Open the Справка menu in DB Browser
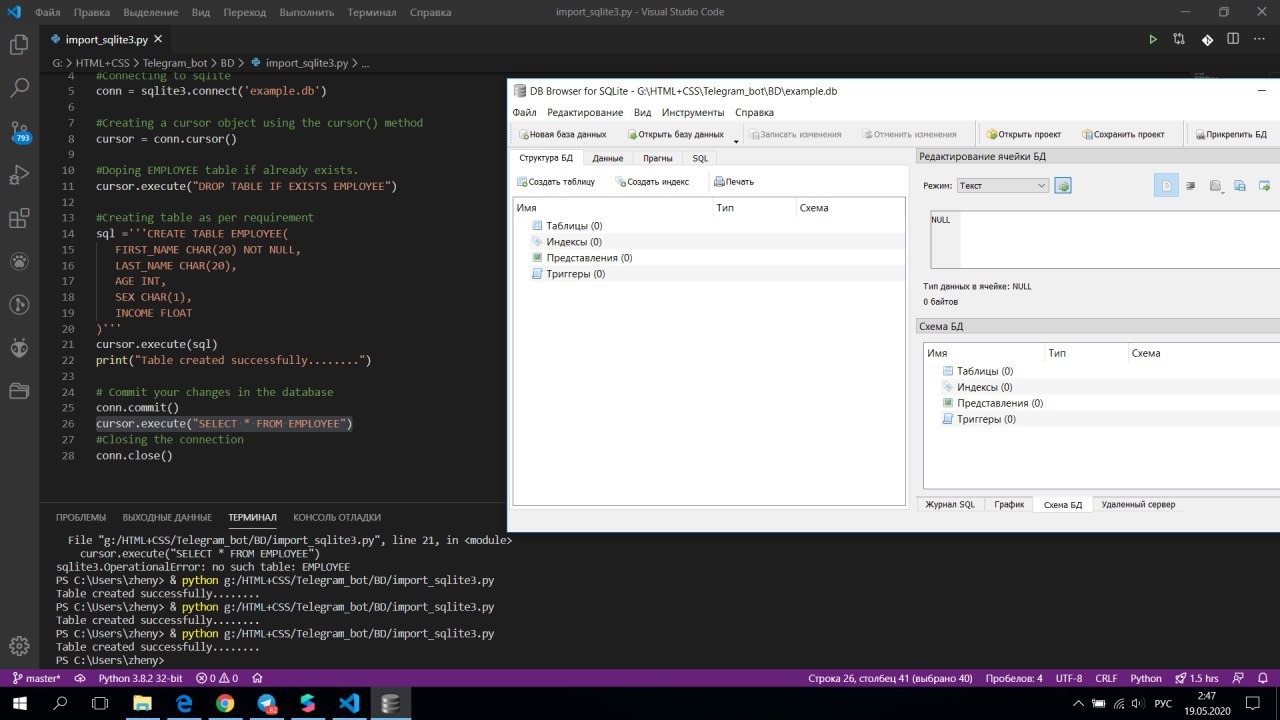1280x720 pixels. point(754,113)
